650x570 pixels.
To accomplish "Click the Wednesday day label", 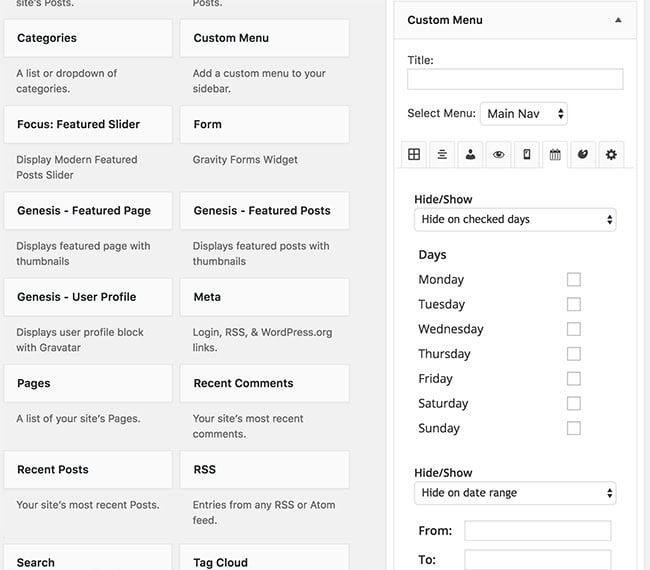I will tap(451, 329).
